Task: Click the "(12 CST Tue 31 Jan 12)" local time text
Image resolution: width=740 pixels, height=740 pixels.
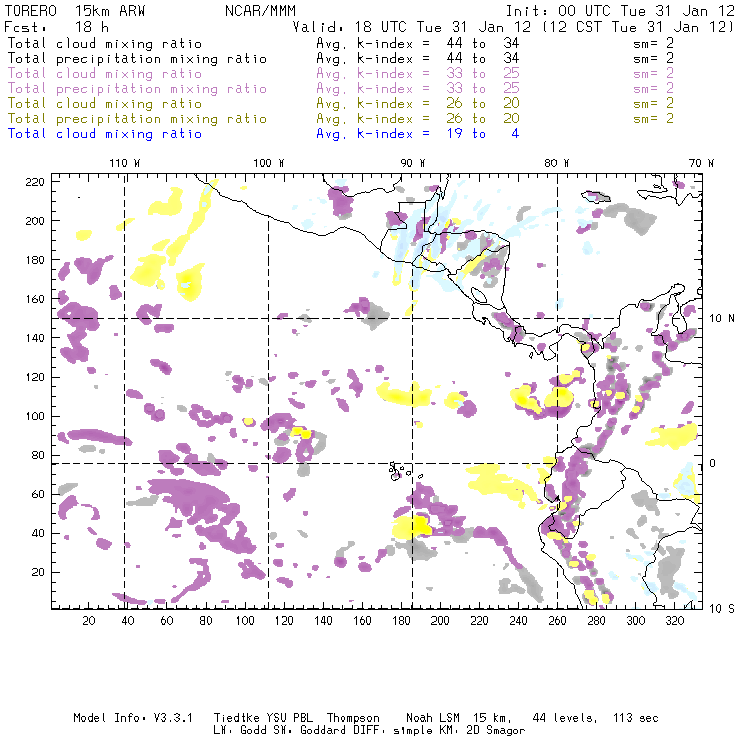Action: (x=638, y=27)
